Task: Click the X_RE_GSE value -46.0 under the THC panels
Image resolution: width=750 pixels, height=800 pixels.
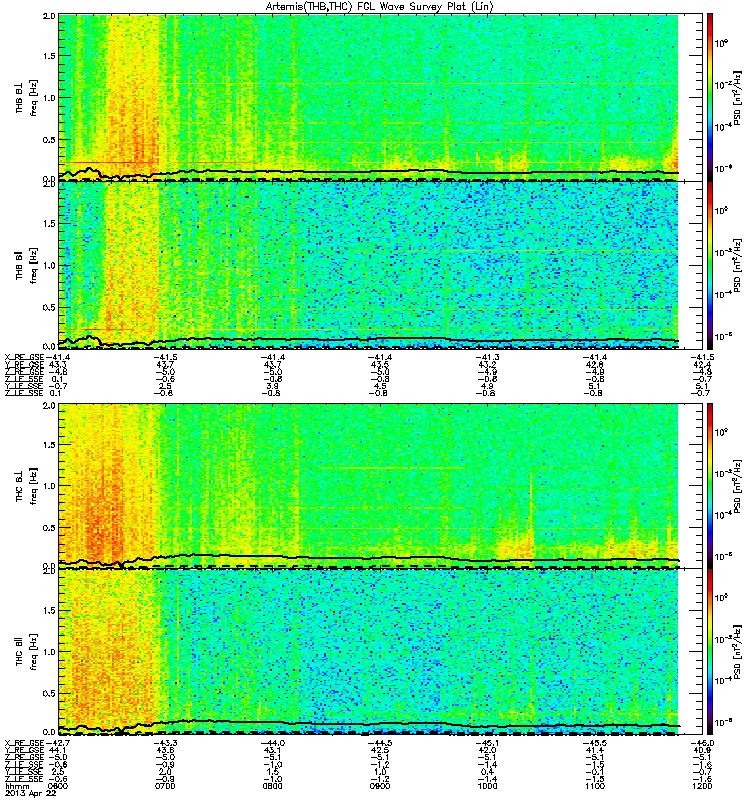Action: [703, 743]
